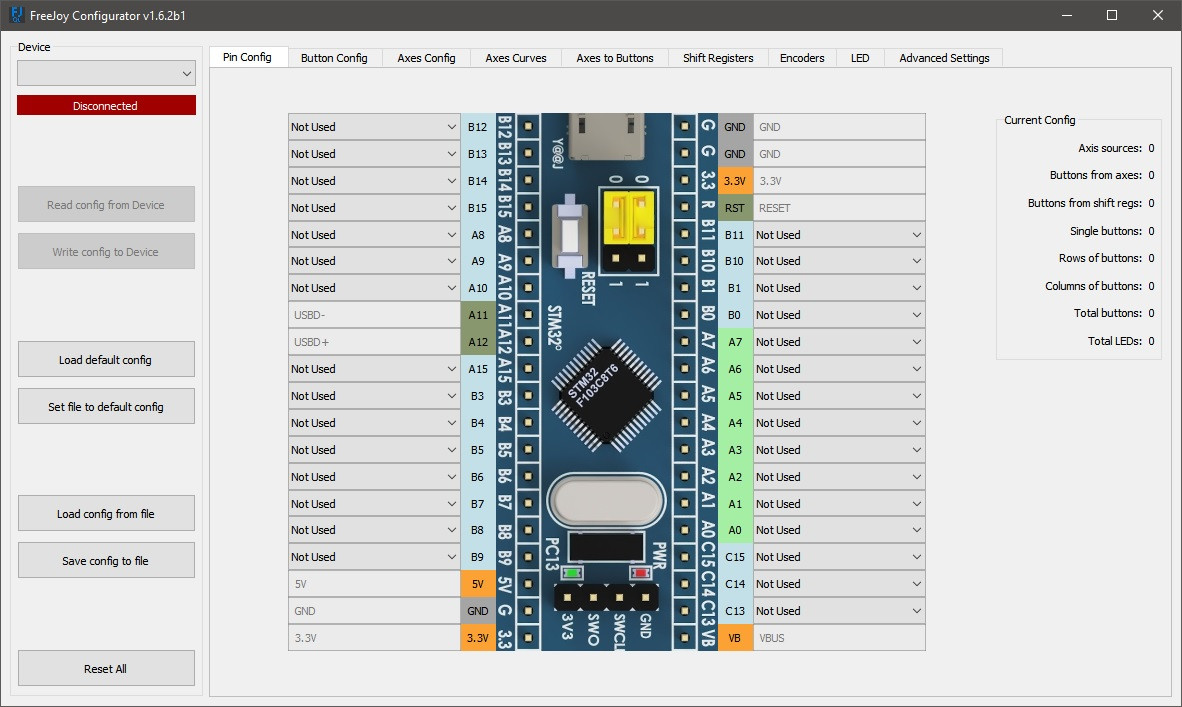Switch to the Button Config tab

point(334,58)
